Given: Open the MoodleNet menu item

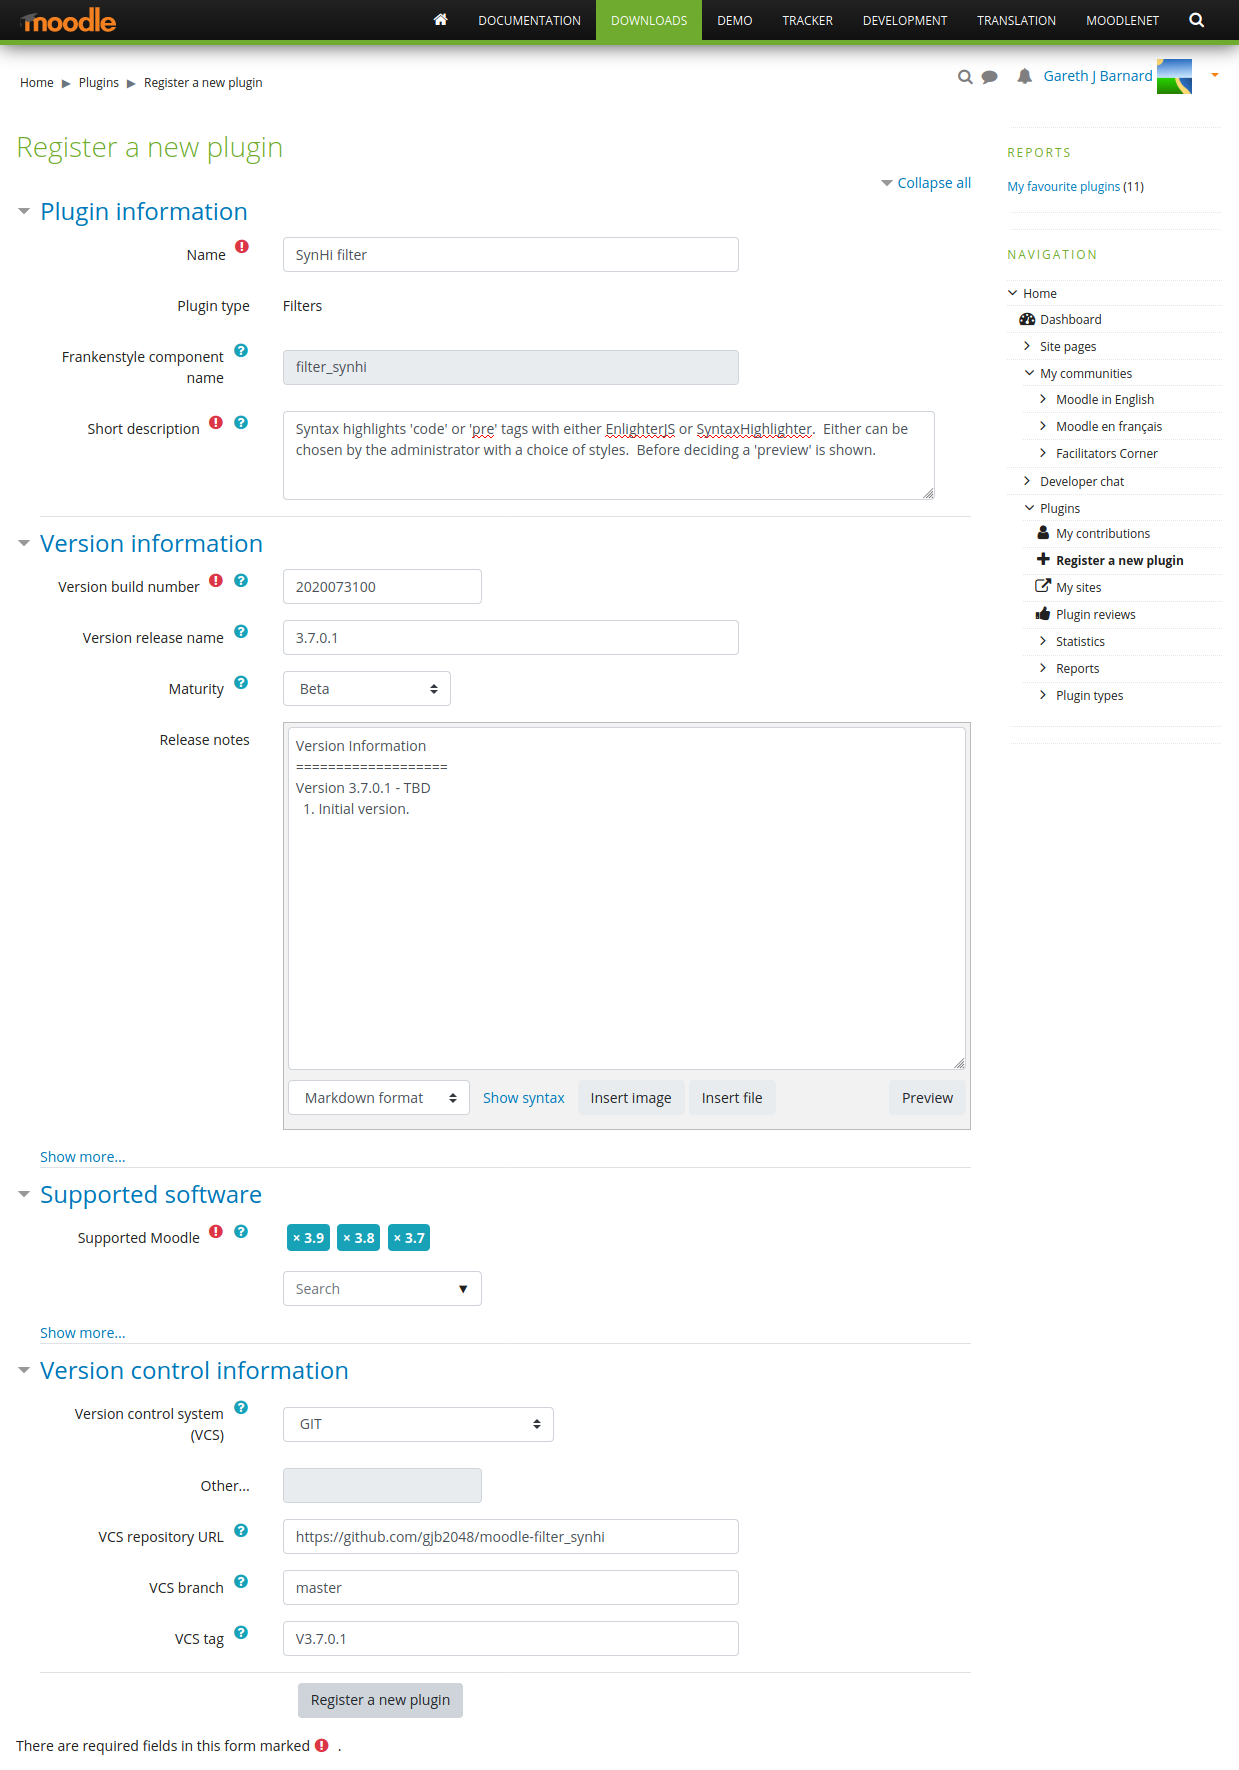Looking at the screenshot, I should pyautogui.click(x=1122, y=20).
